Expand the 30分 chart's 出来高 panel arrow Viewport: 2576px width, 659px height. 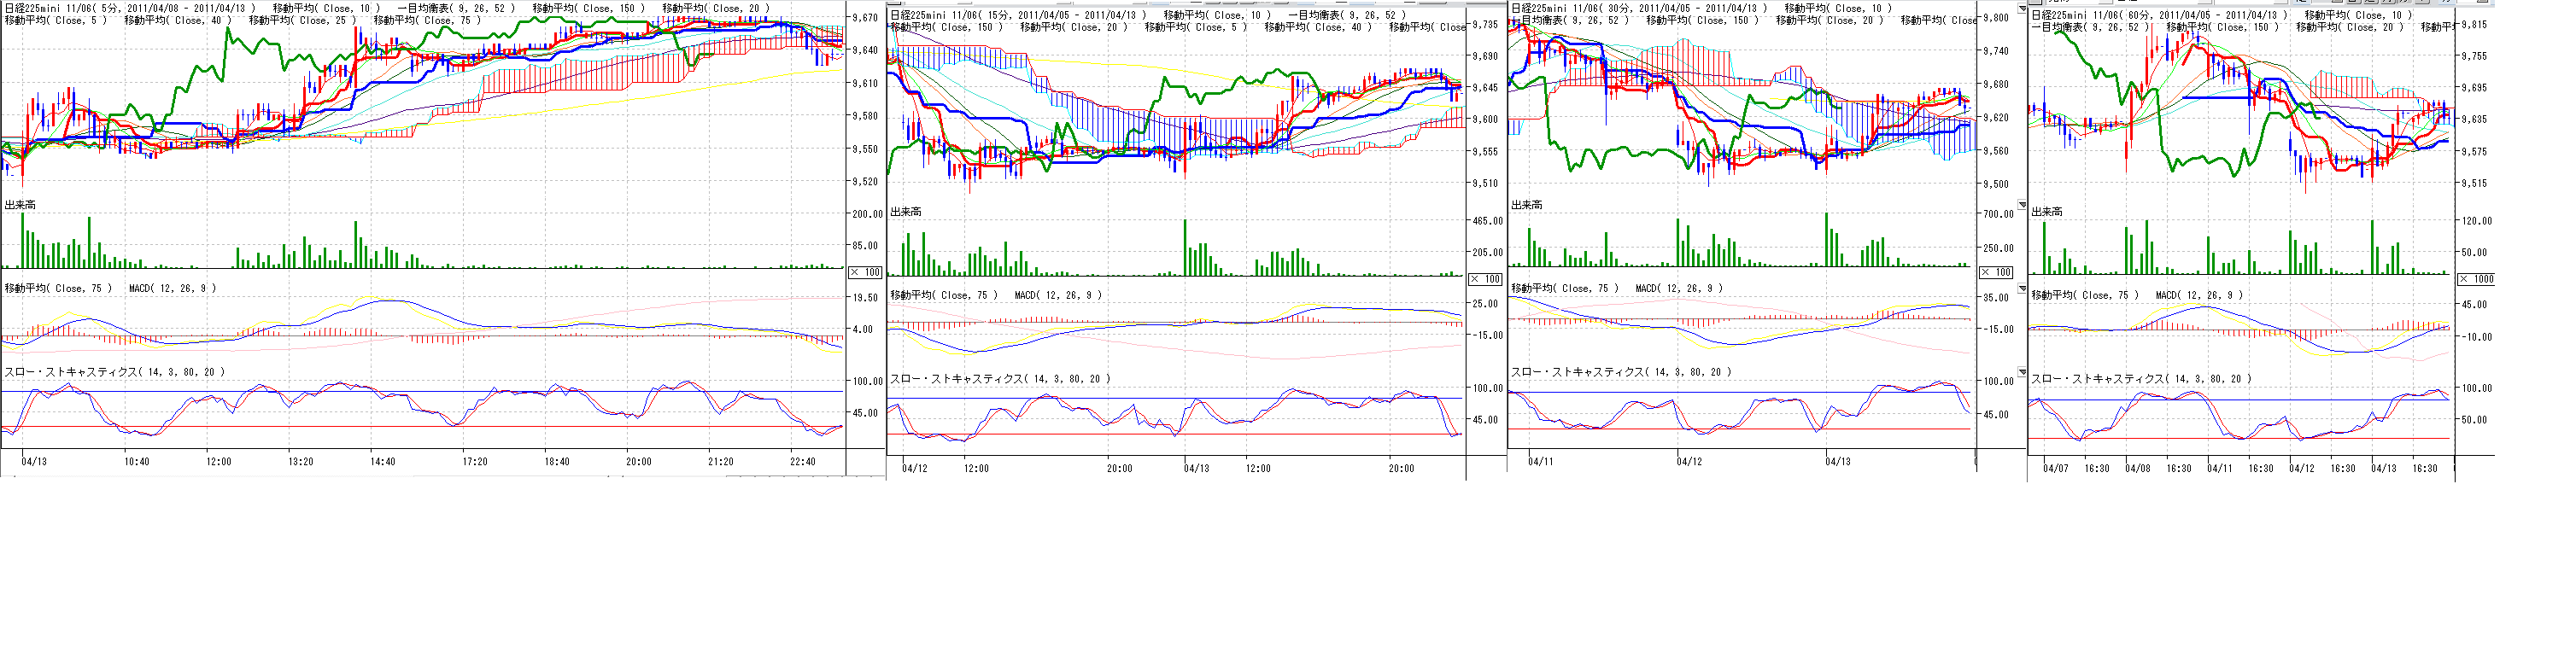point(2022,205)
